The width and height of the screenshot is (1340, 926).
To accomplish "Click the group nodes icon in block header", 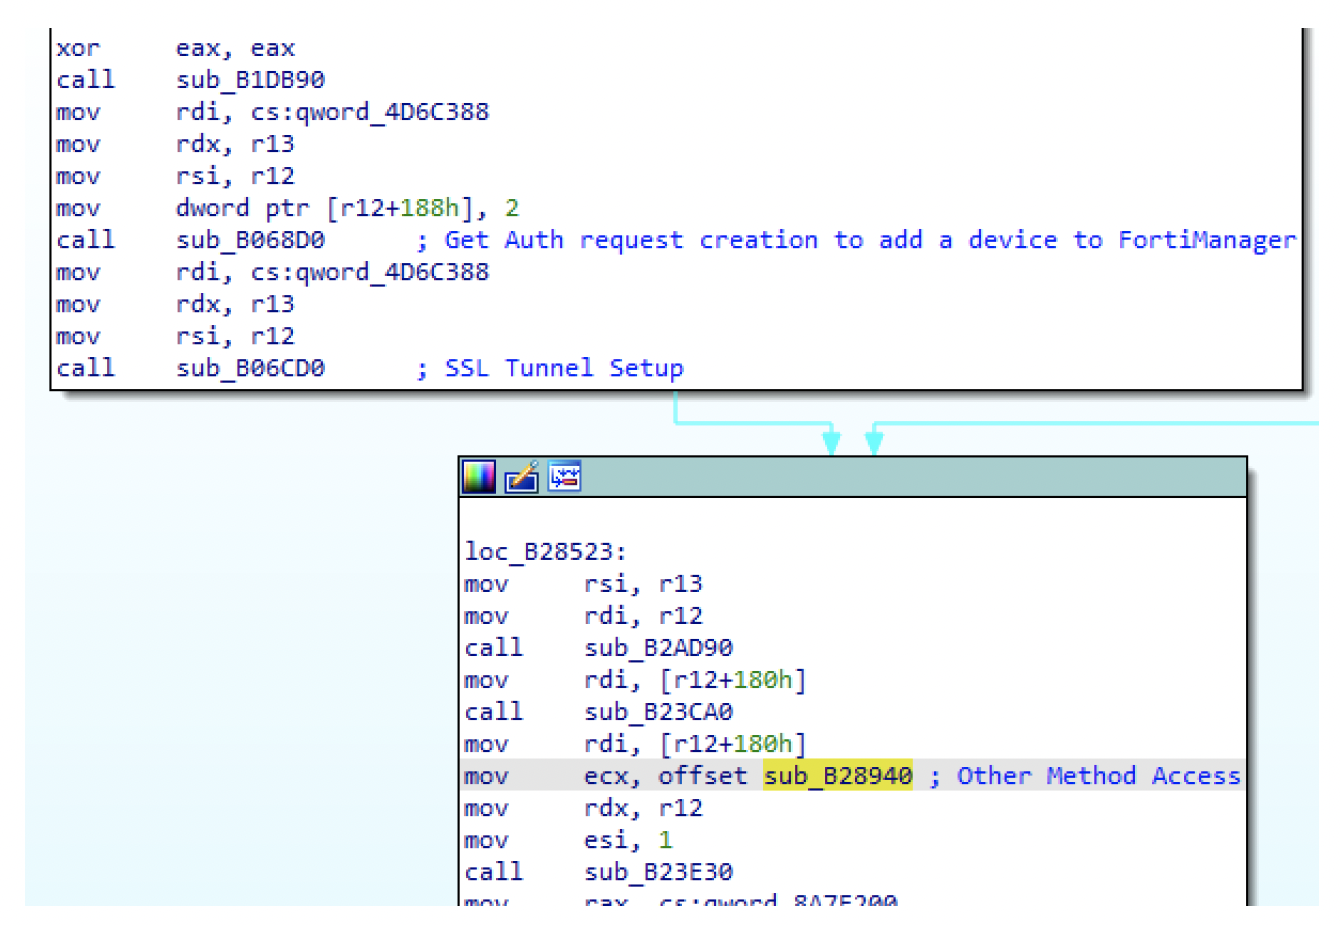I will pyautogui.click(x=564, y=477).
